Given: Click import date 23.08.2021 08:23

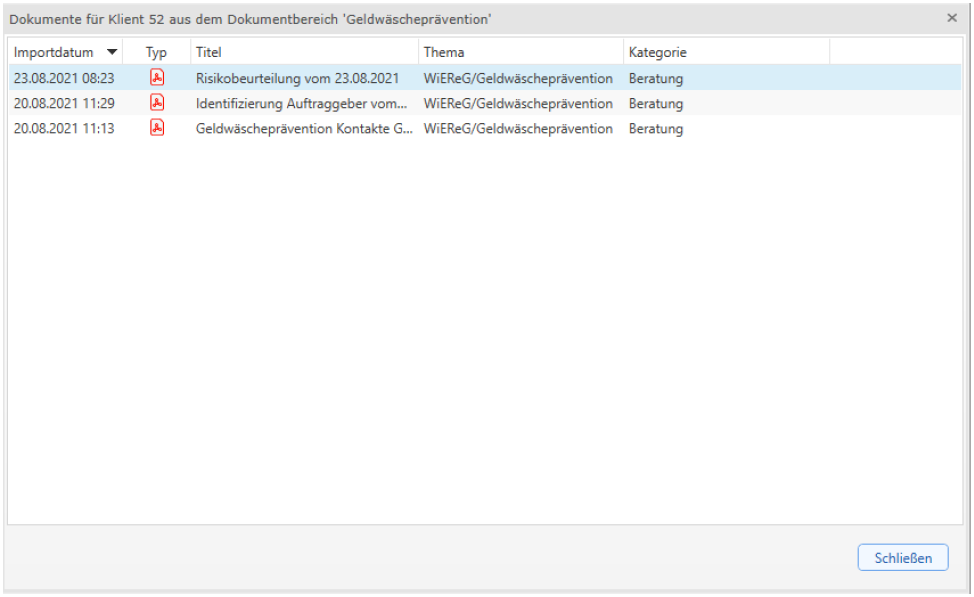Looking at the screenshot, I should (x=64, y=78).
